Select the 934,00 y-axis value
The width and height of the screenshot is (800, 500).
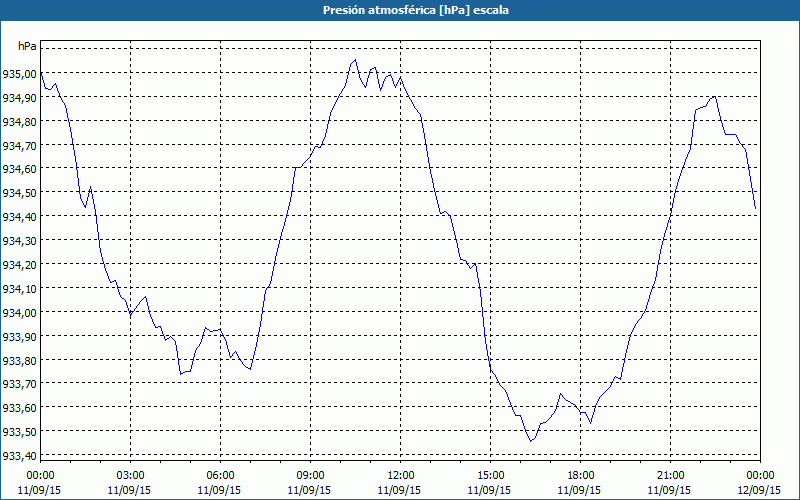point(19,313)
